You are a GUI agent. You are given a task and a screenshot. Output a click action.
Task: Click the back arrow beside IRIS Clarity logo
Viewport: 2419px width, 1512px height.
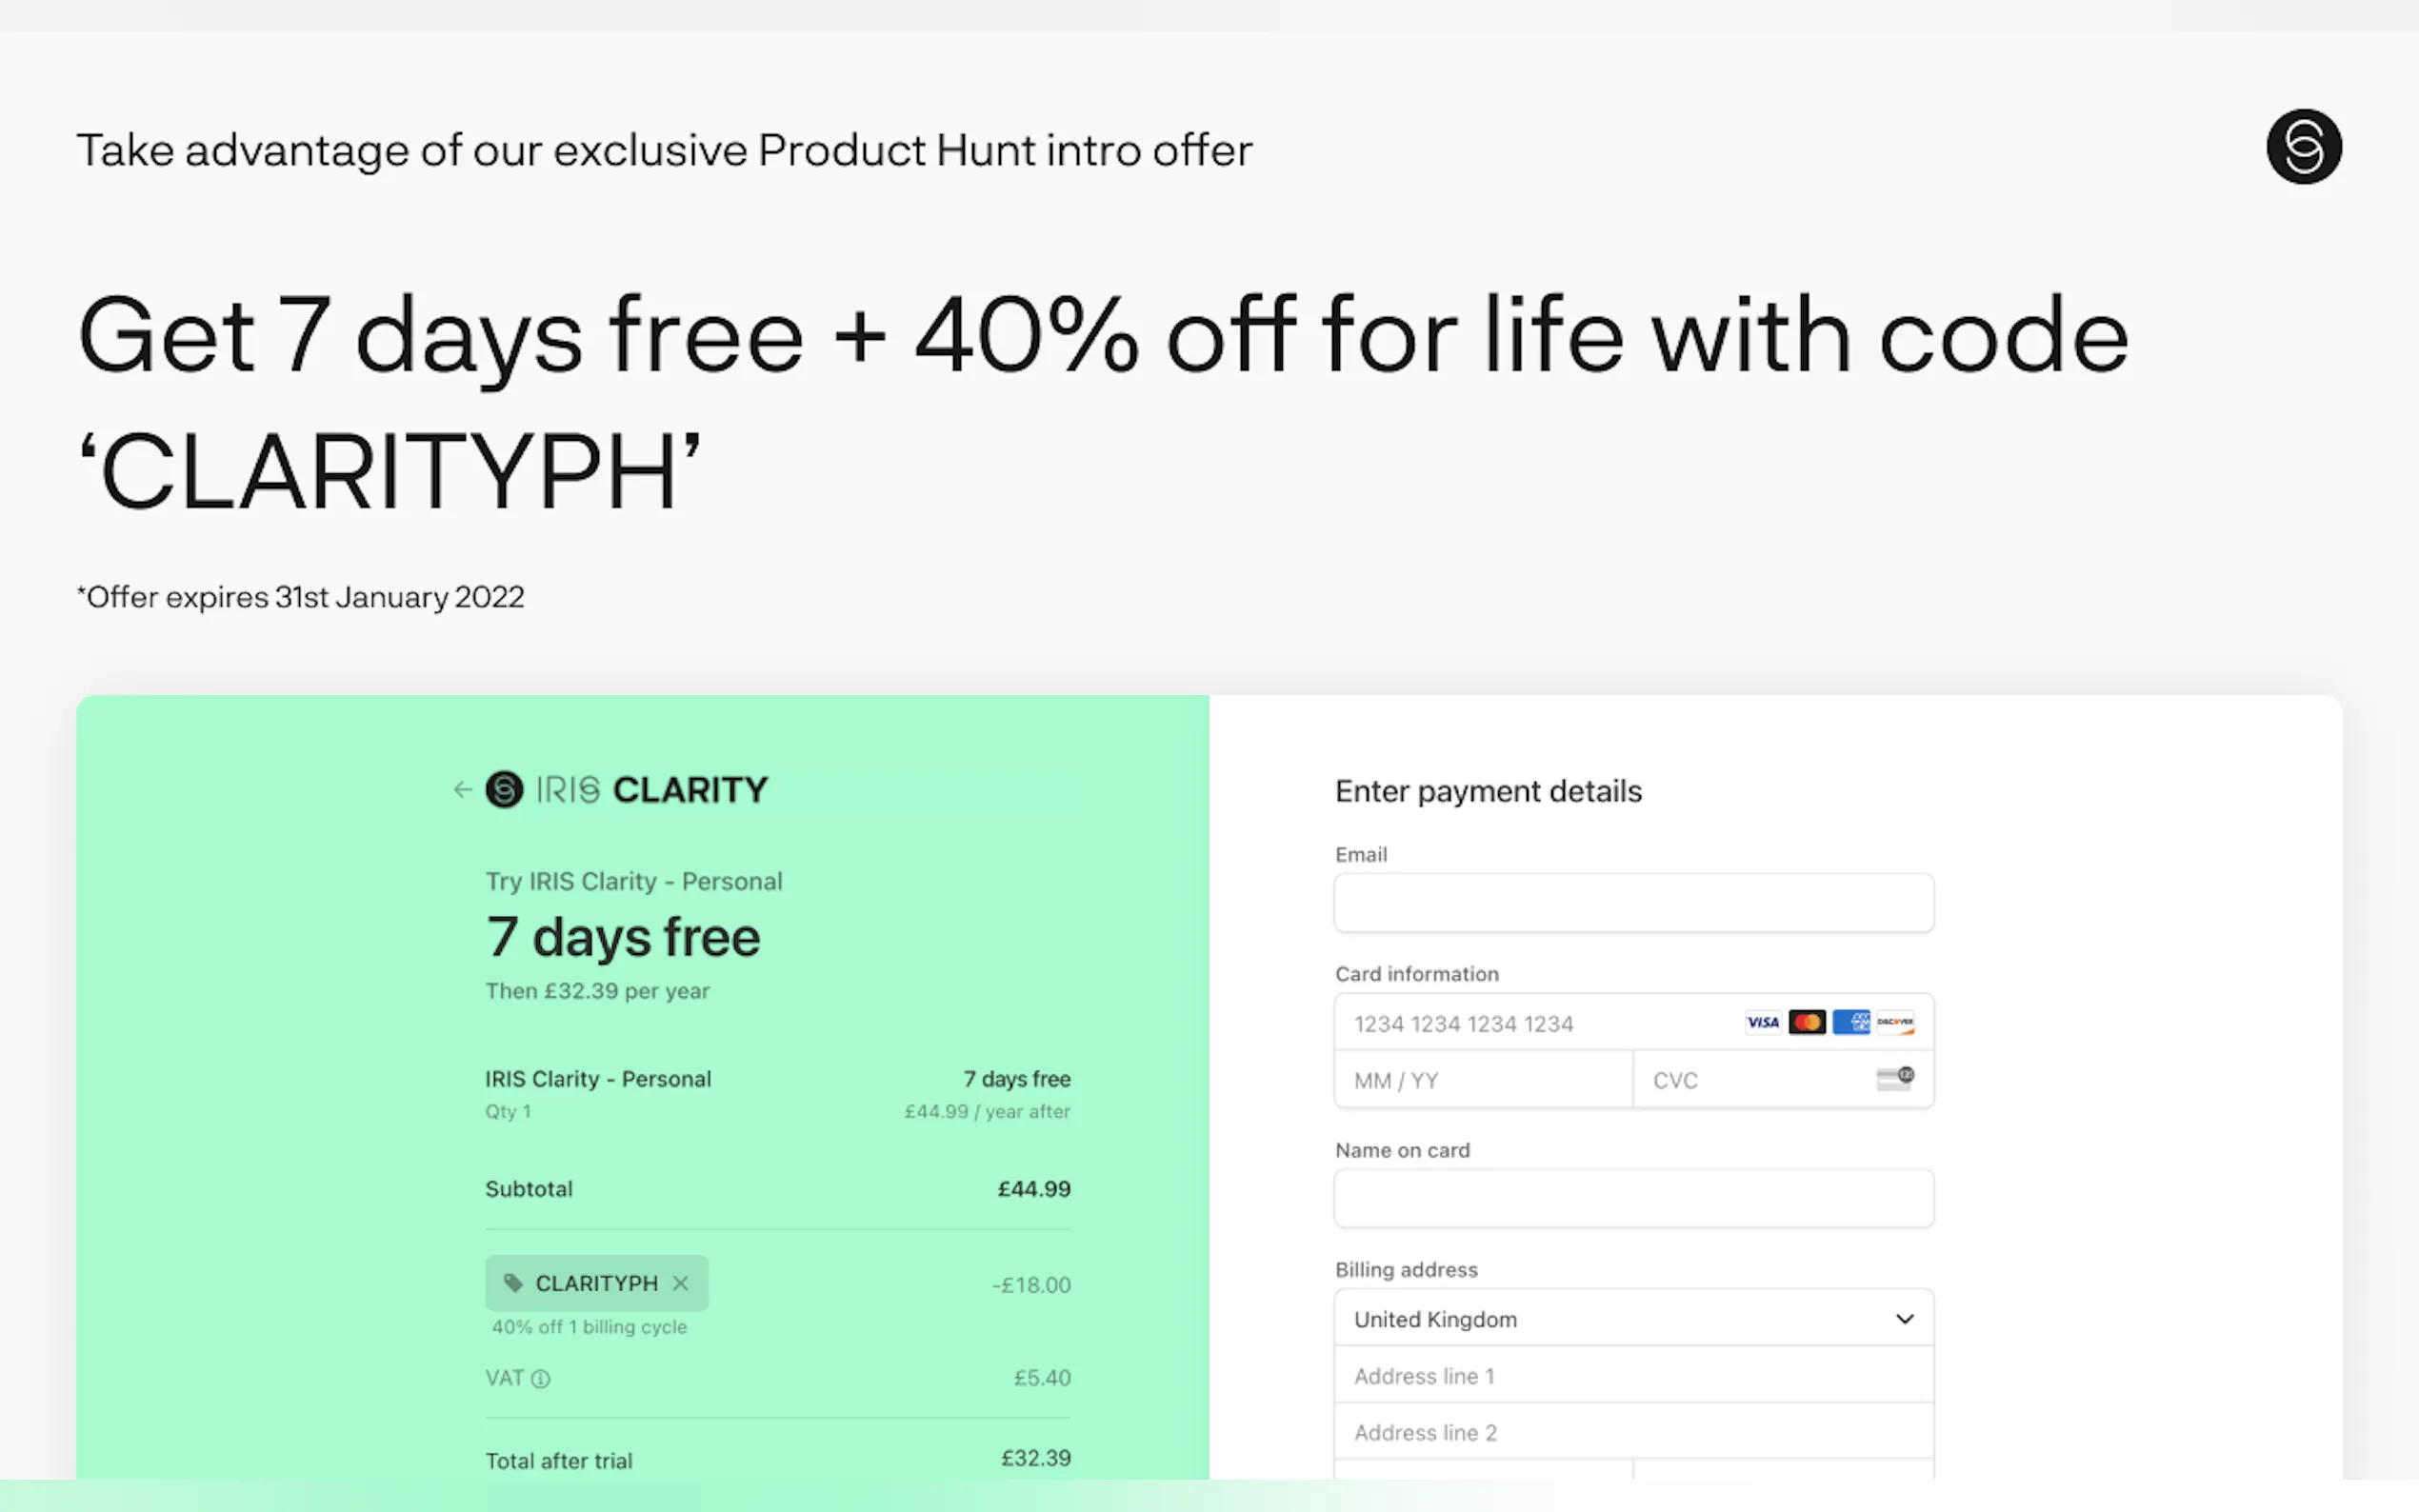(x=462, y=790)
